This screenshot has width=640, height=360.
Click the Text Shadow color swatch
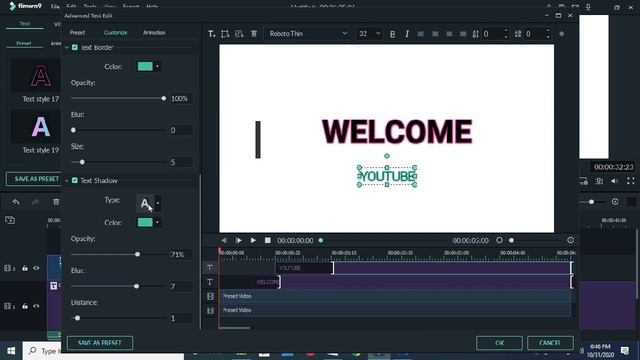(145, 222)
